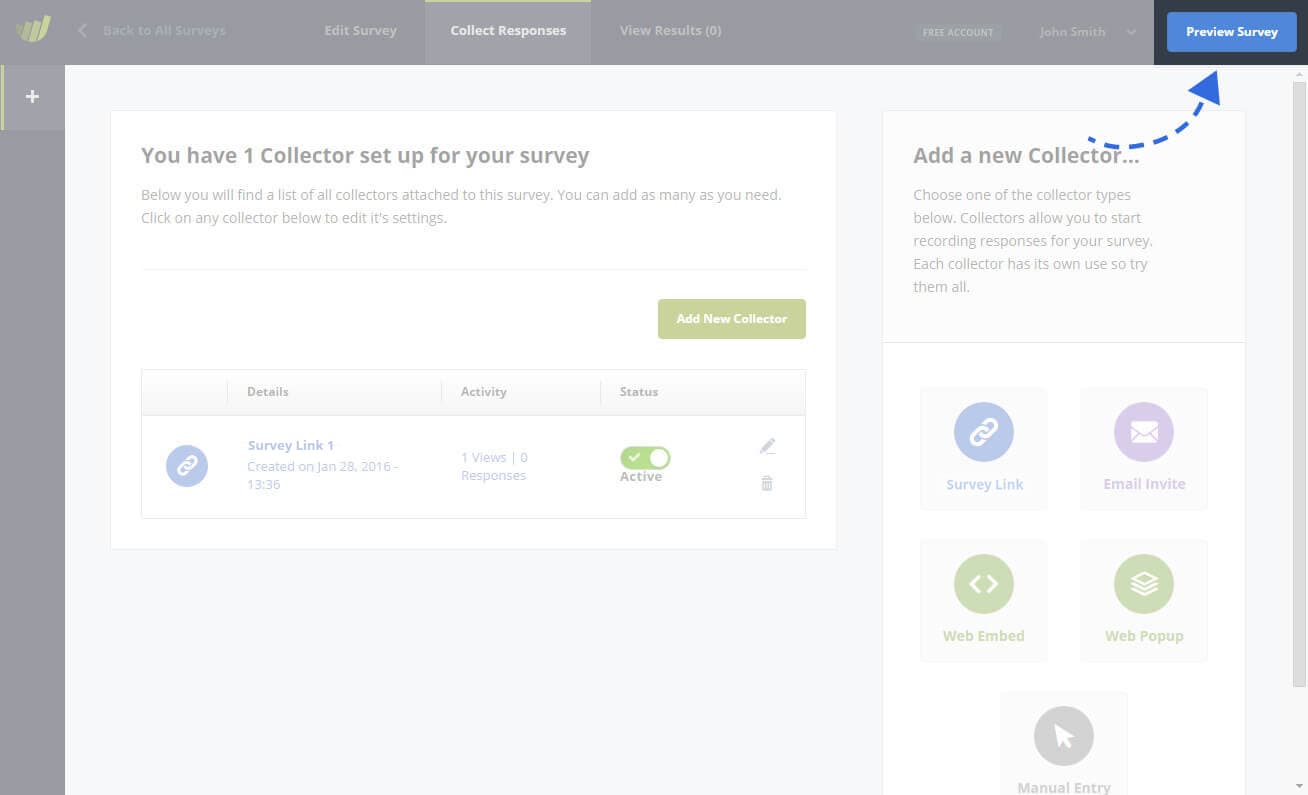
Task: Click the app logo in header
Action: point(32,29)
